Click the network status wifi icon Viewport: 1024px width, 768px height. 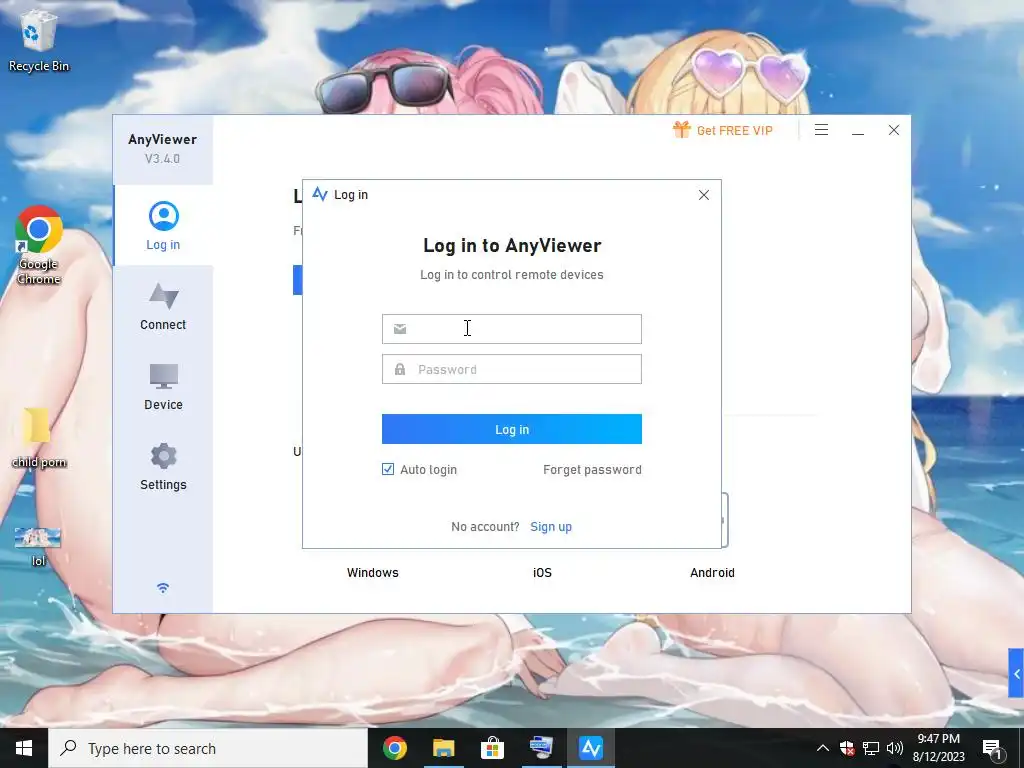pos(163,588)
